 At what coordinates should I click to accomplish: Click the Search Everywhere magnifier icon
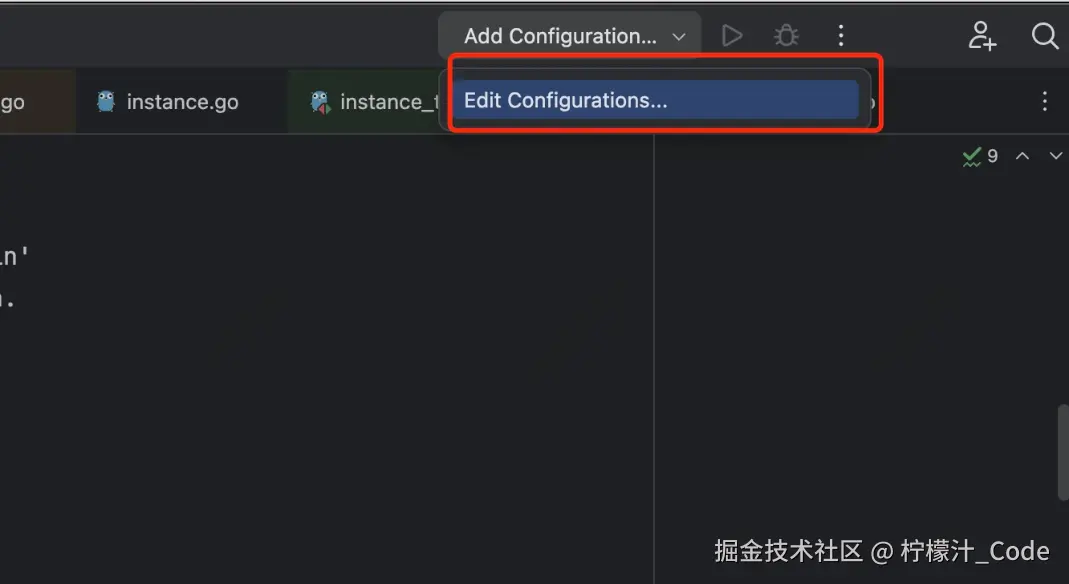coord(1045,36)
